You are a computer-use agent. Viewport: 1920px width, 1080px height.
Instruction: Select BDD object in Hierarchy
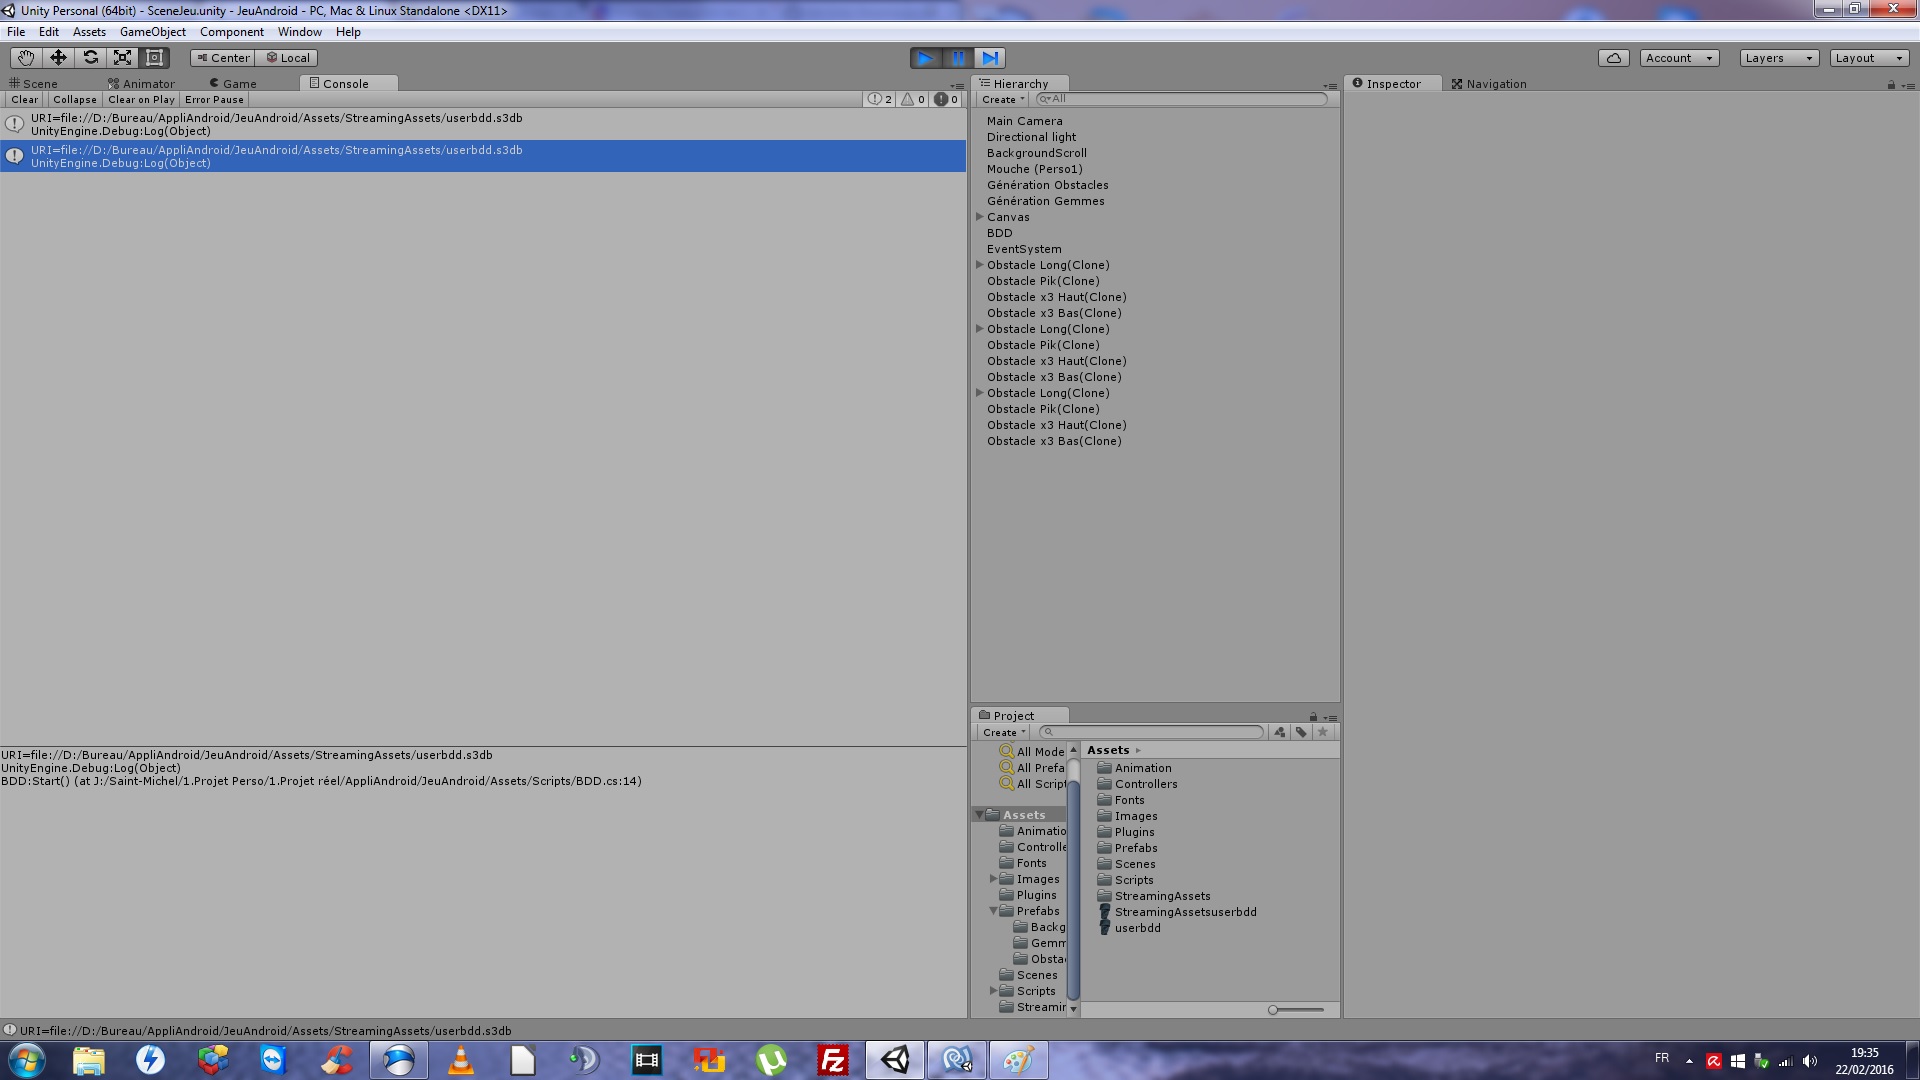point(999,233)
